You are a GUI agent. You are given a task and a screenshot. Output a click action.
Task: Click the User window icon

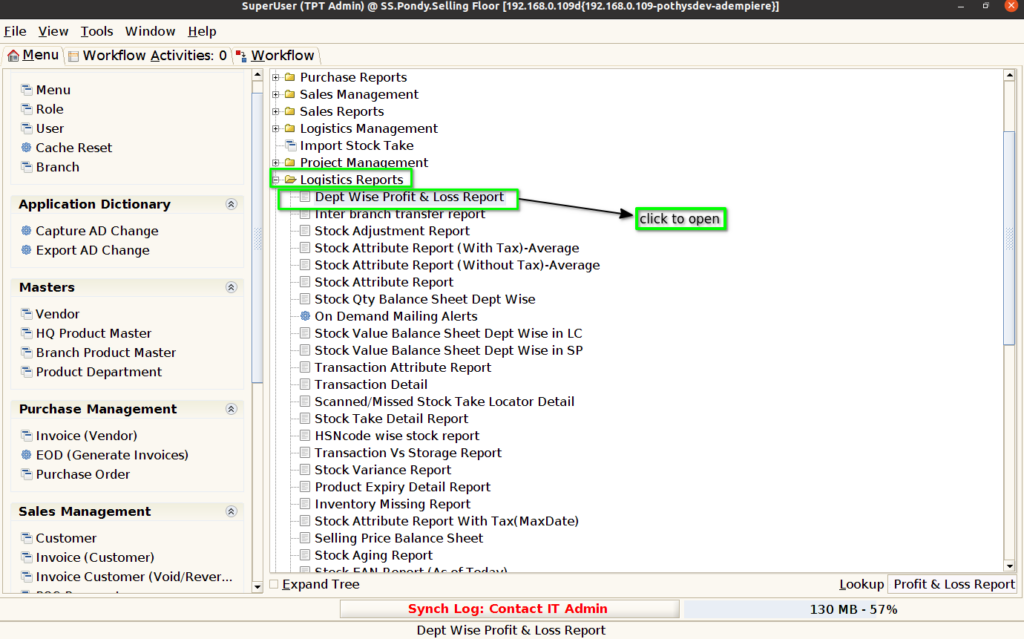tap(26, 128)
